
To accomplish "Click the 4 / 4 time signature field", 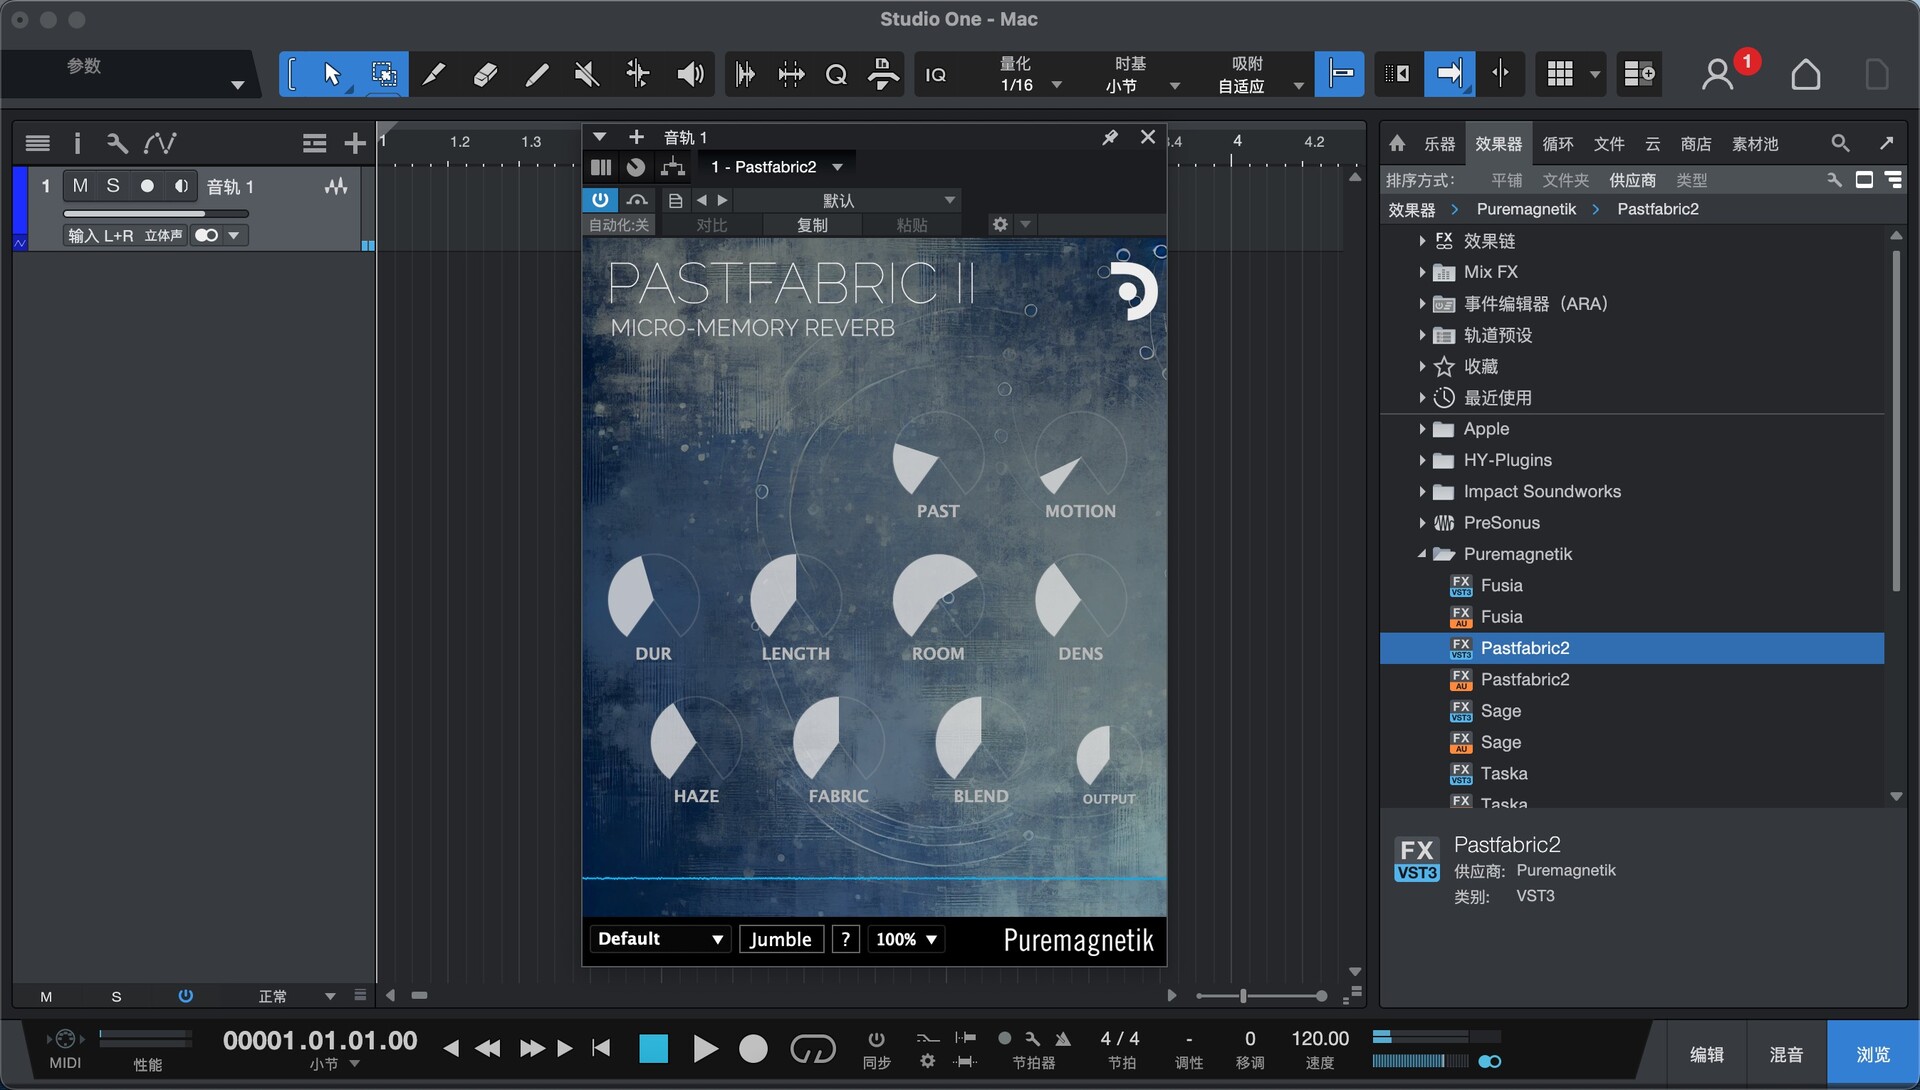I will tap(1120, 1039).
